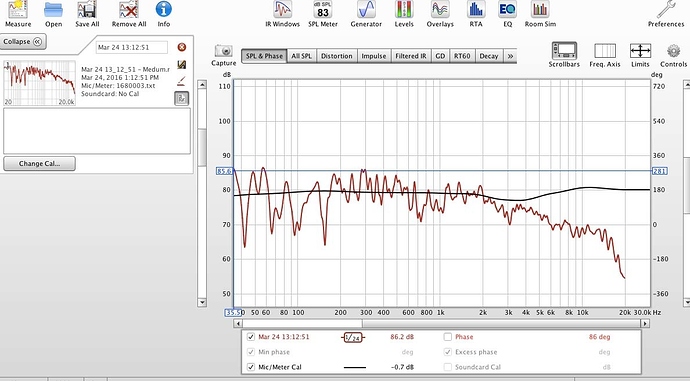690x381 pixels.
Task: Open the Room Sim tool
Action: pyautogui.click(x=540, y=14)
